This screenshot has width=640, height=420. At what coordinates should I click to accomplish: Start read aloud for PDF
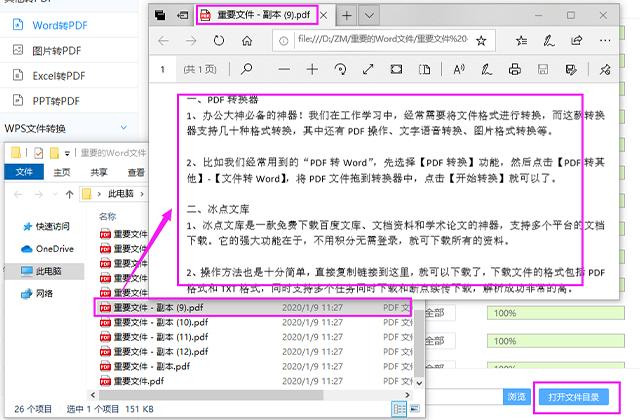coord(459,69)
